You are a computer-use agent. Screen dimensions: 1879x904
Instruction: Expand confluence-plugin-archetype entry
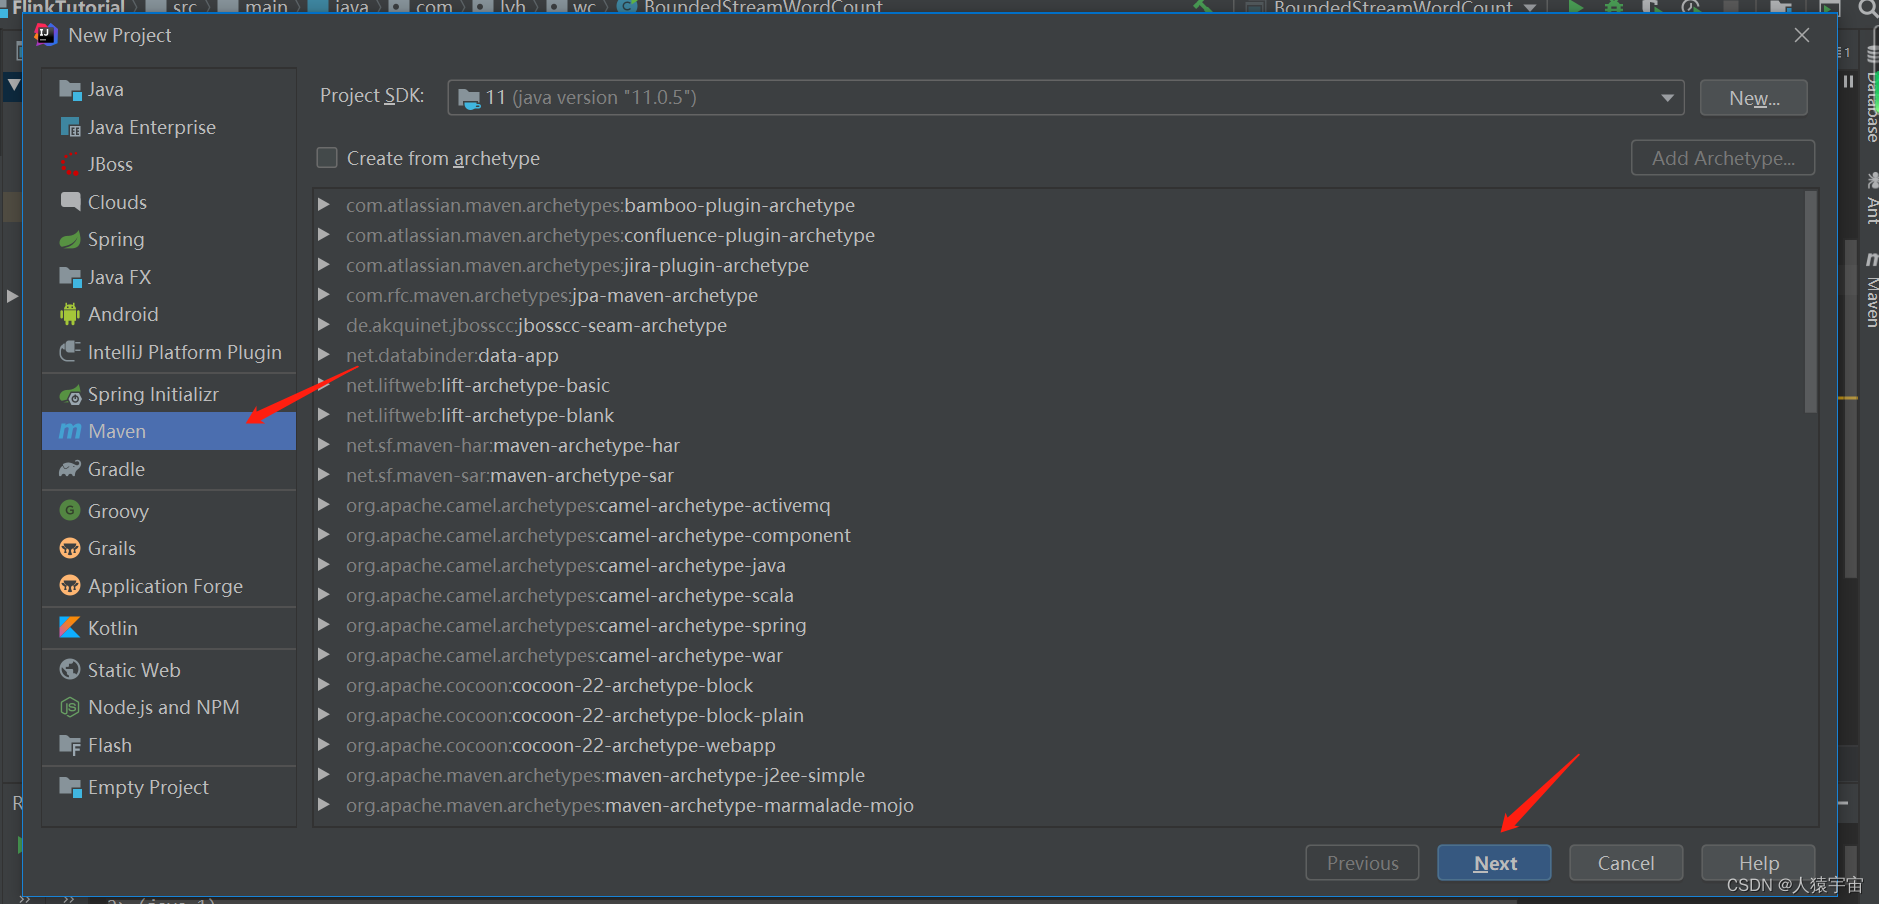point(324,234)
